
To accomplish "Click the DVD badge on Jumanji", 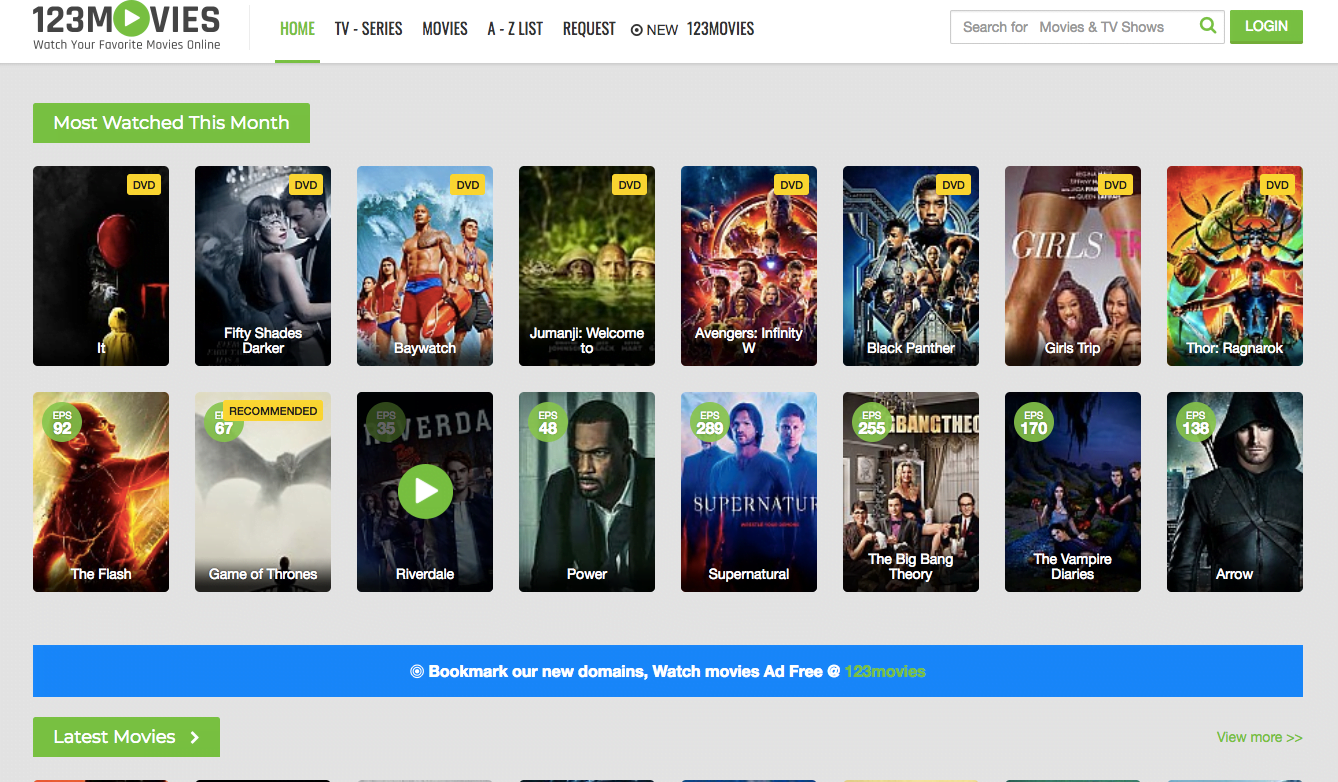I will [630, 185].
